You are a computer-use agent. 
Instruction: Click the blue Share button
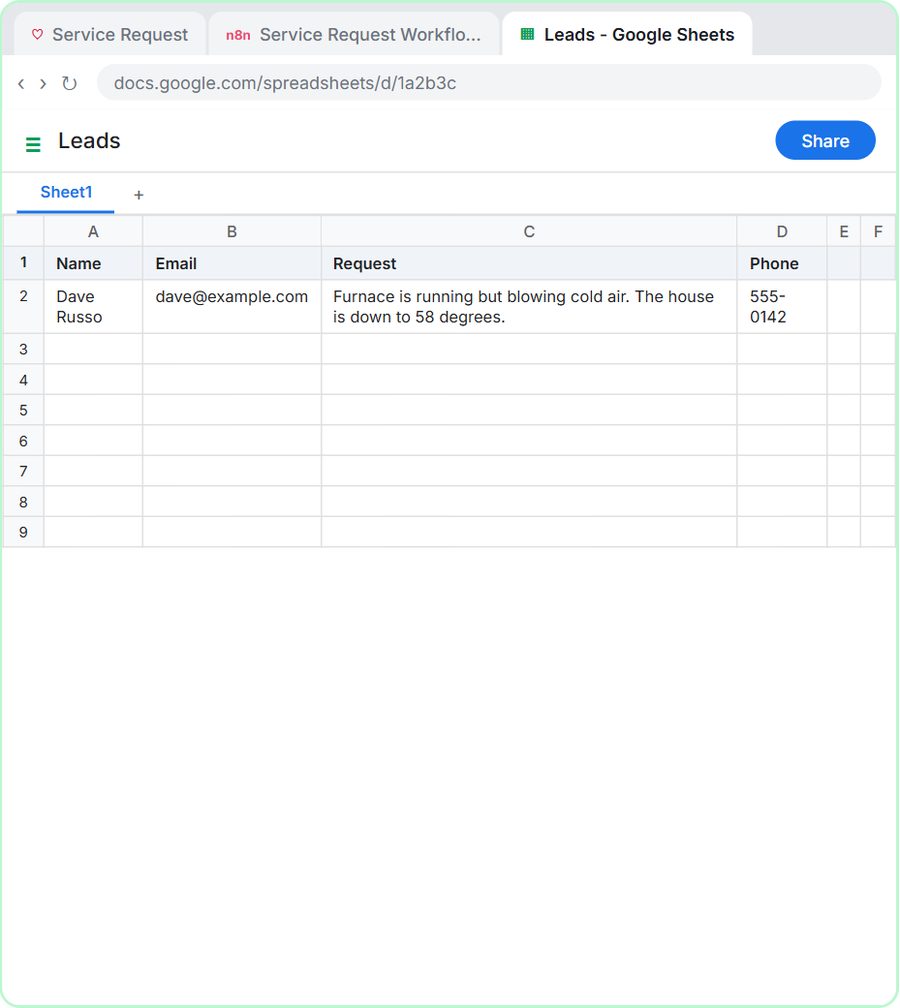(x=825, y=140)
